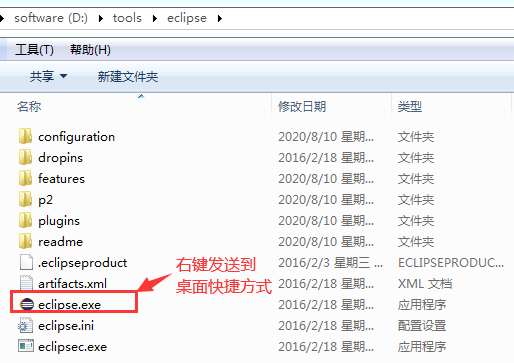Open the 工具(T) menu

pyautogui.click(x=34, y=50)
